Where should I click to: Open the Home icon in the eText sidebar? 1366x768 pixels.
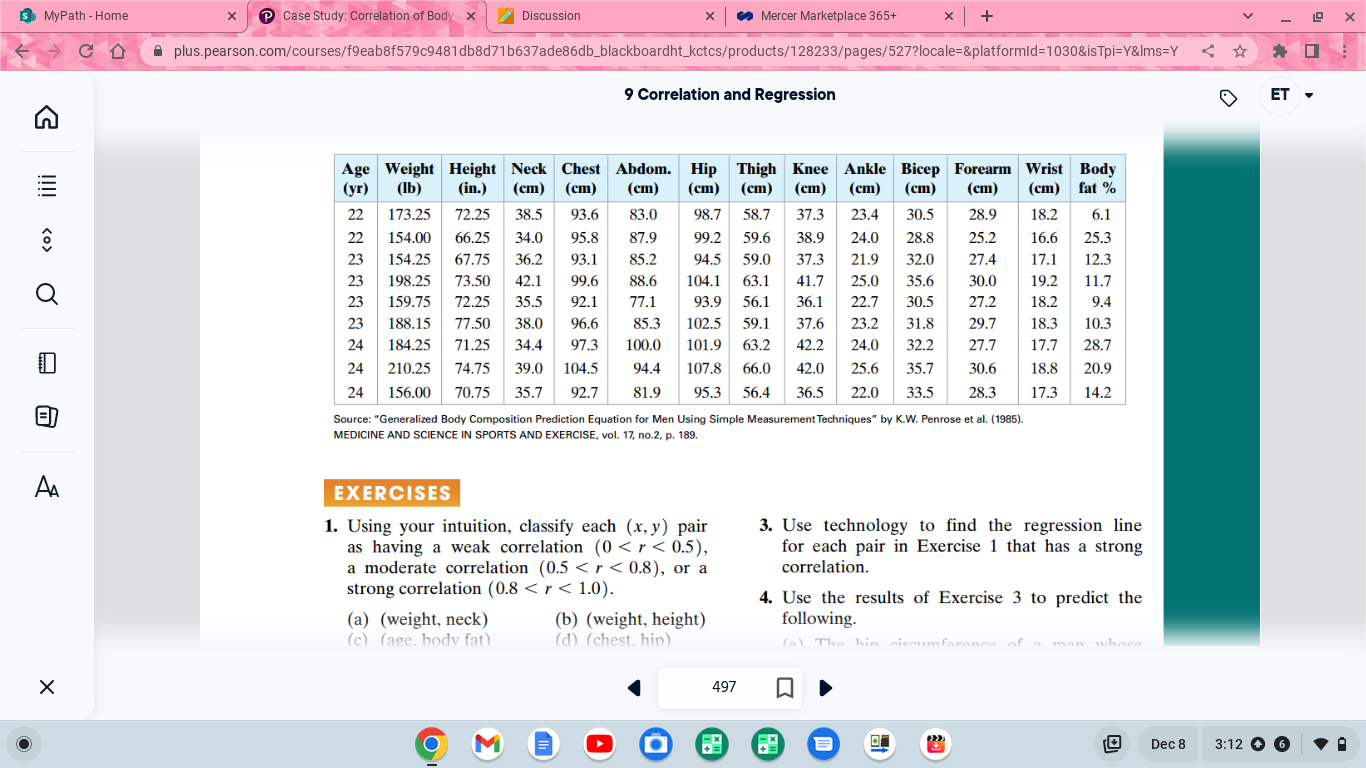[x=45, y=117]
